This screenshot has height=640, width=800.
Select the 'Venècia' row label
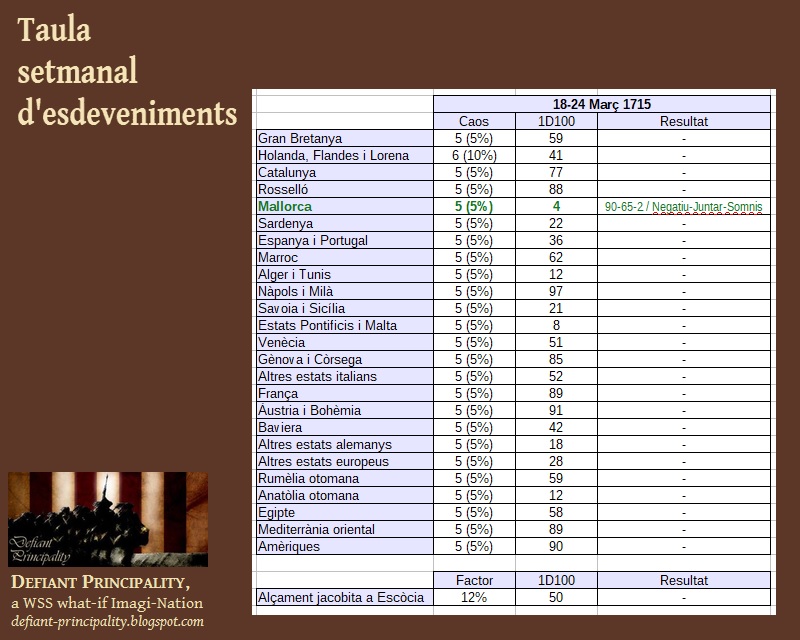(344, 342)
